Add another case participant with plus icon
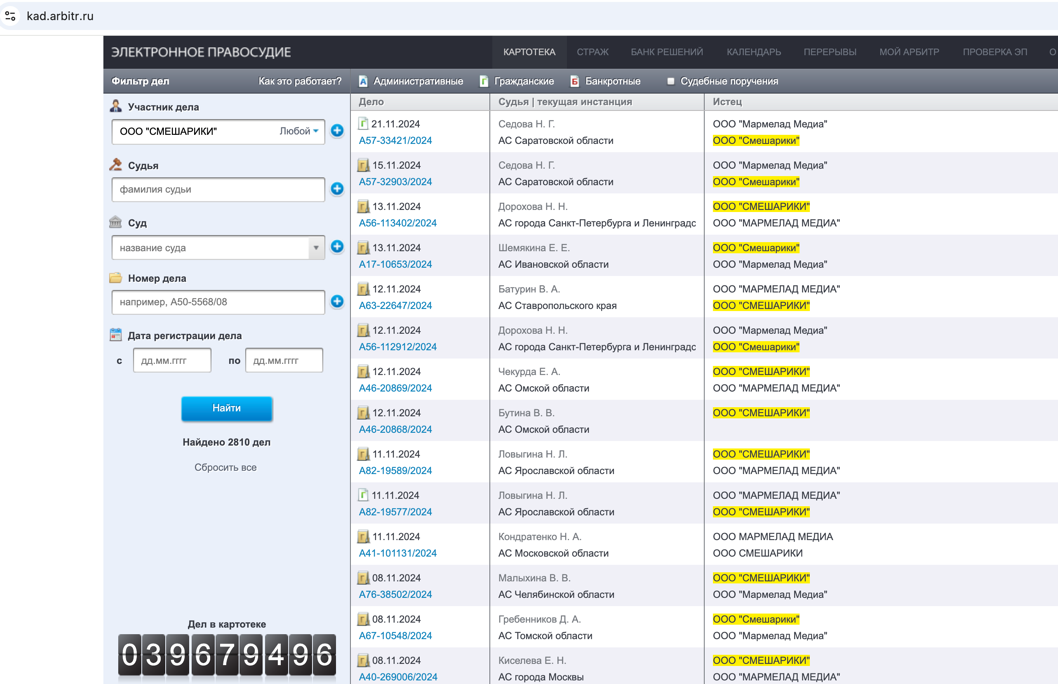Screen dimensions: 1058x684 337,131
